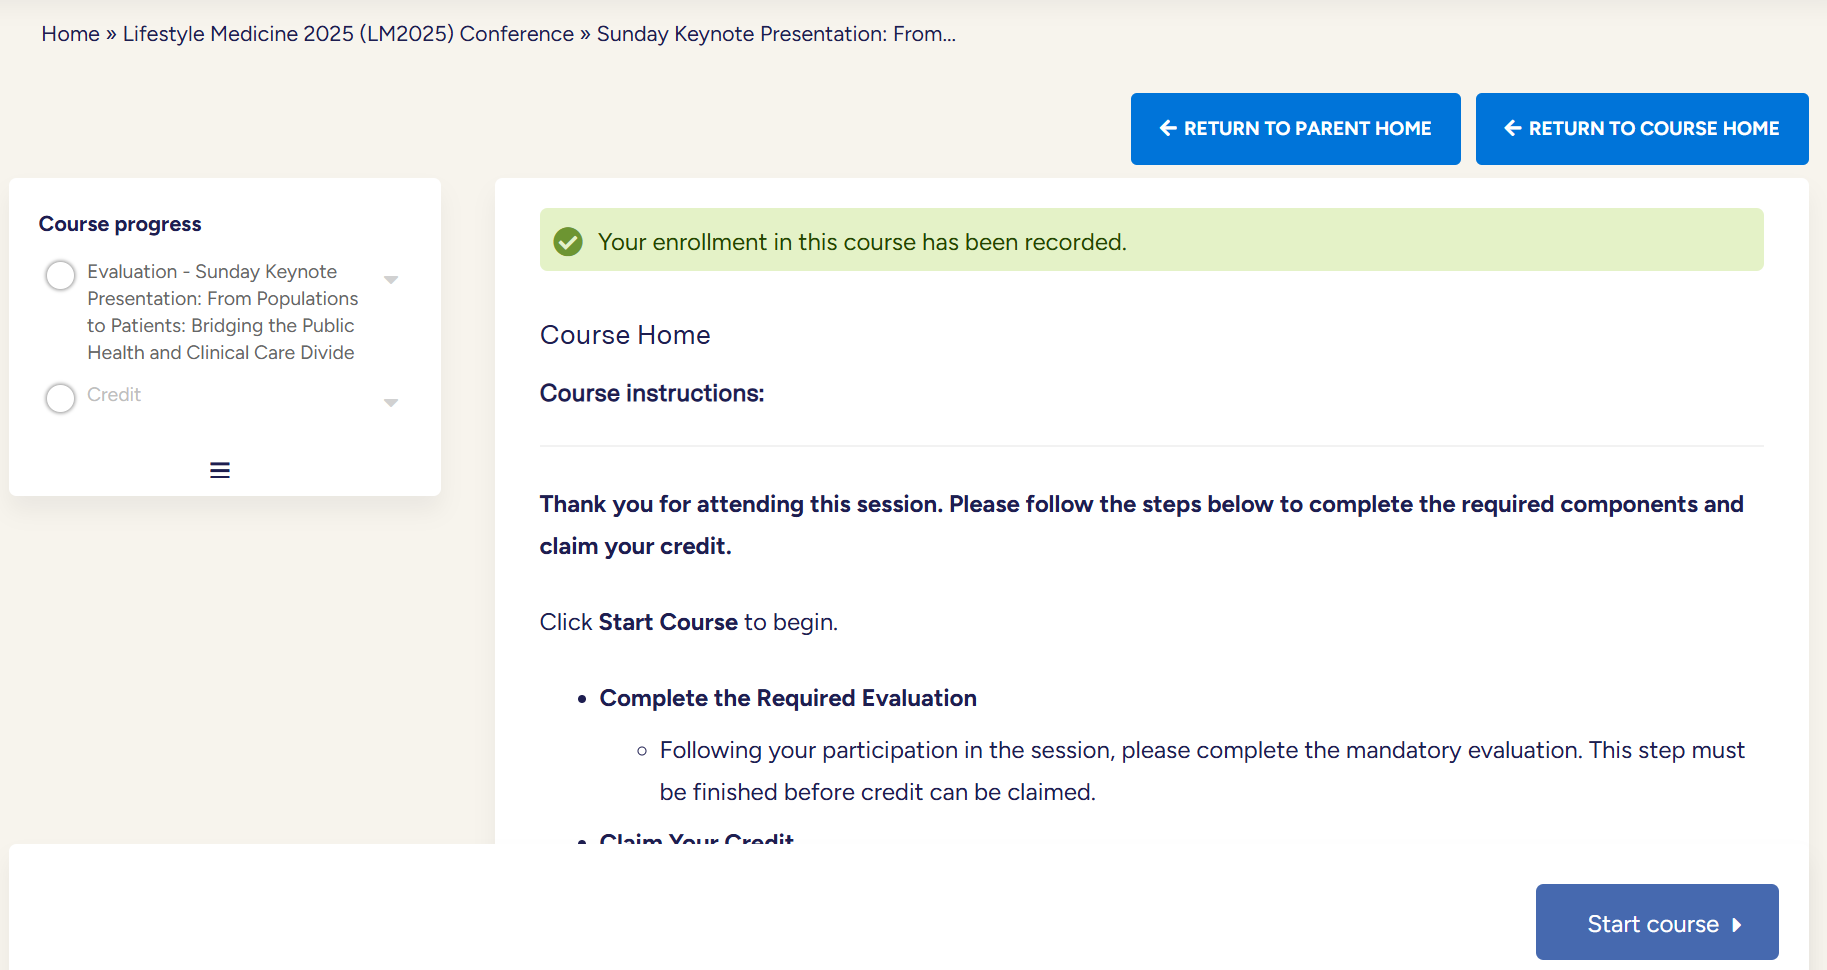
Task: Click the hamburger icon under Course progress
Action: pos(220,470)
